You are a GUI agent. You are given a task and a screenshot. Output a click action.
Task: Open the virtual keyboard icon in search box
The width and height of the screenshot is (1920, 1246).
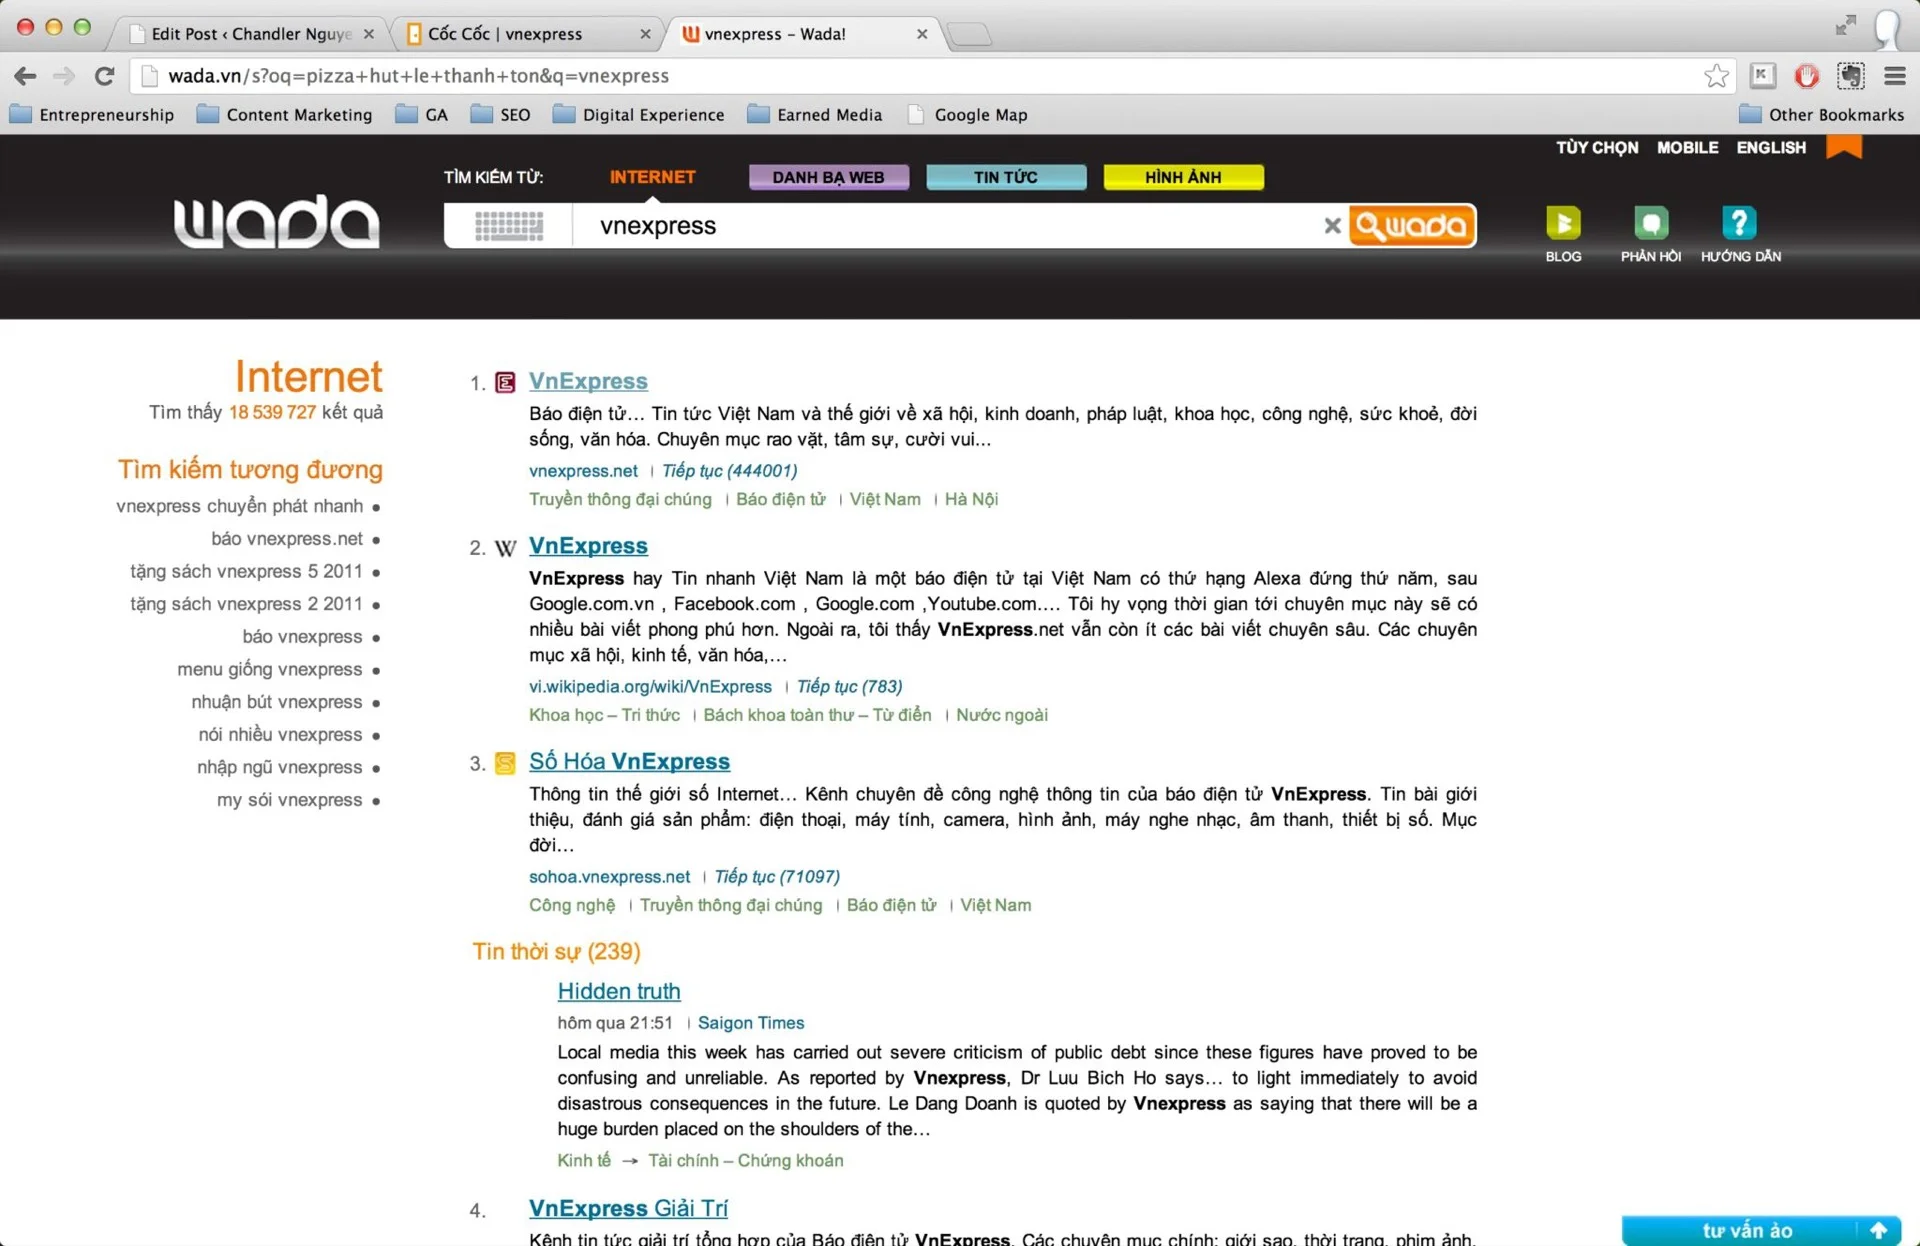point(508,226)
